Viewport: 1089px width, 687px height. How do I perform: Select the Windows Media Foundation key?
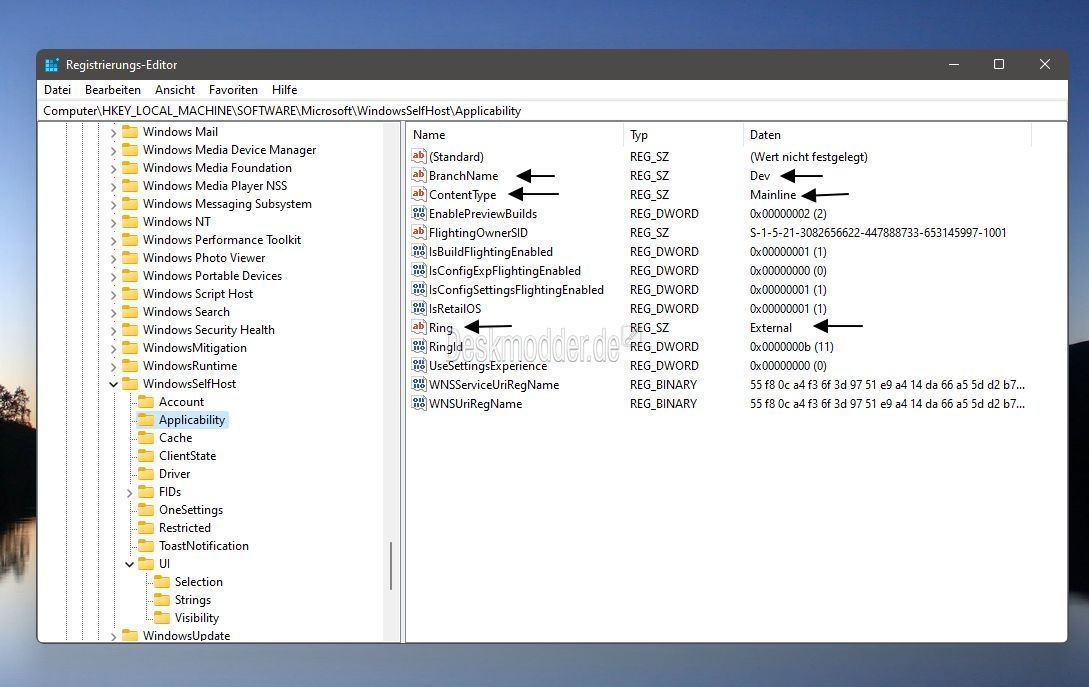217,167
